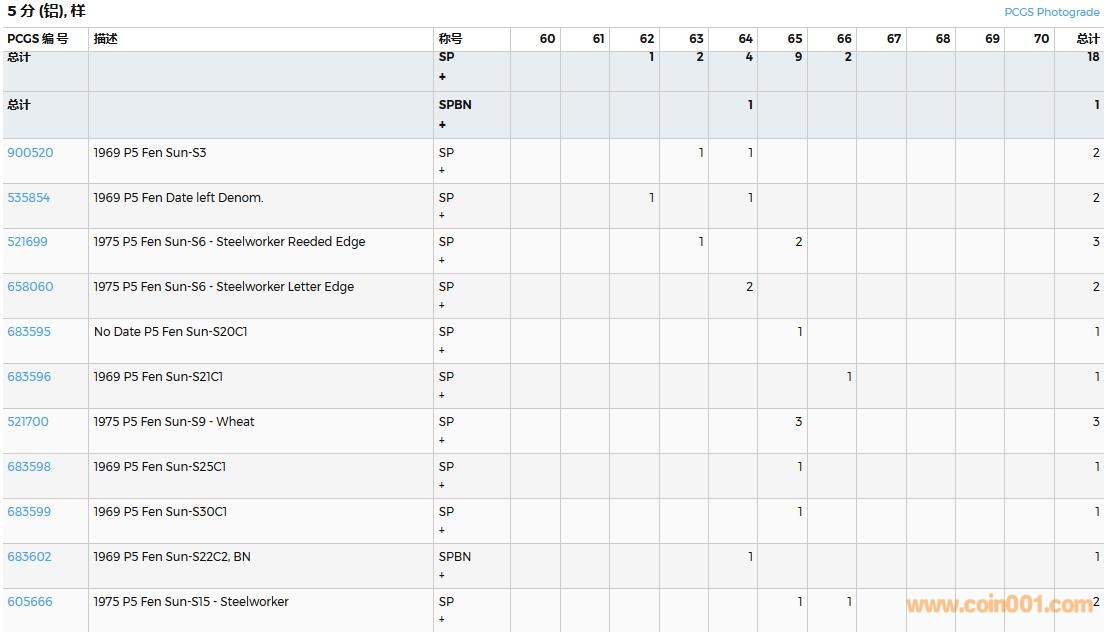Select PCGS number 683595

(x=29, y=332)
